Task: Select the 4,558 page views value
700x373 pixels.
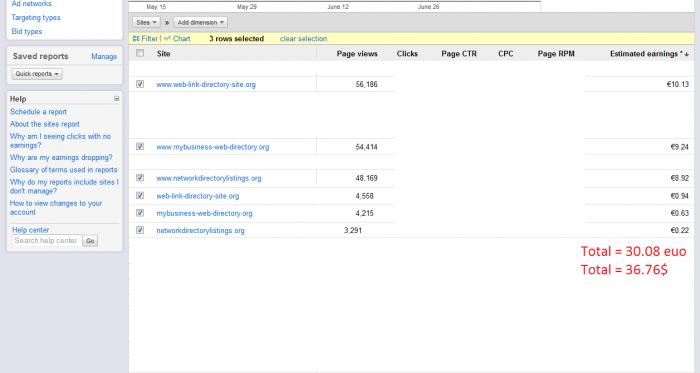Action: pos(365,196)
